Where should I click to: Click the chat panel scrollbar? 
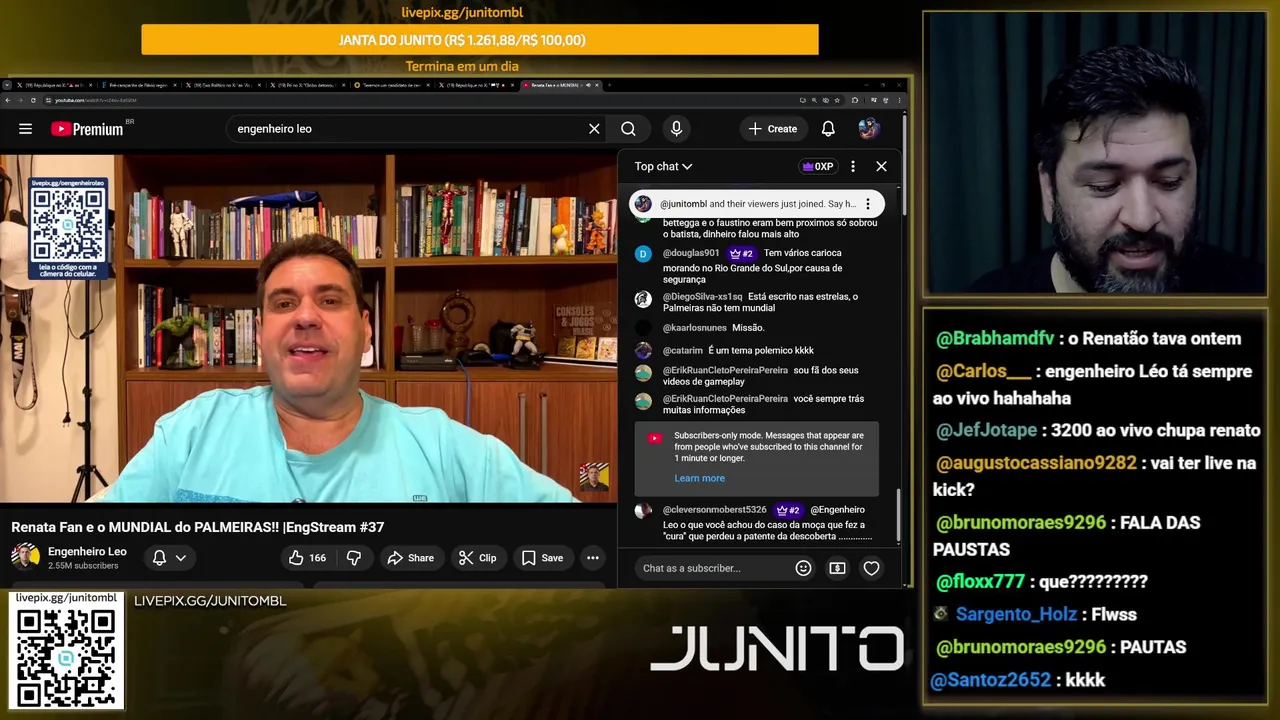[x=898, y=515]
